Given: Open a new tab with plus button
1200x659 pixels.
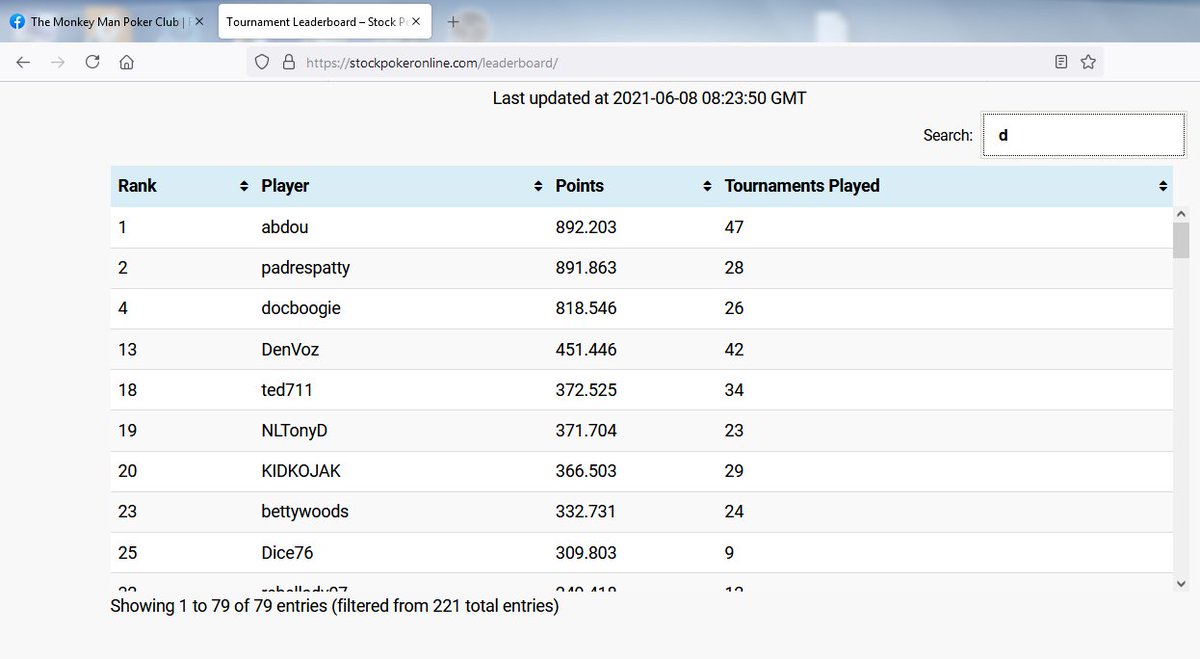Looking at the screenshot, I should pyautogui.click(x=453, y=21).
